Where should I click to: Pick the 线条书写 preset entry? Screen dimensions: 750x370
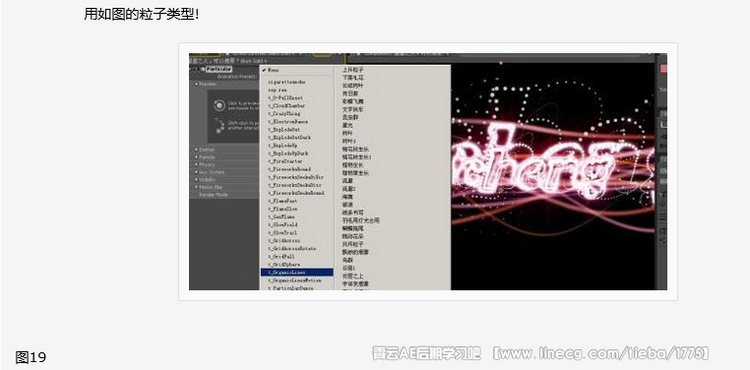pos(353,213)
